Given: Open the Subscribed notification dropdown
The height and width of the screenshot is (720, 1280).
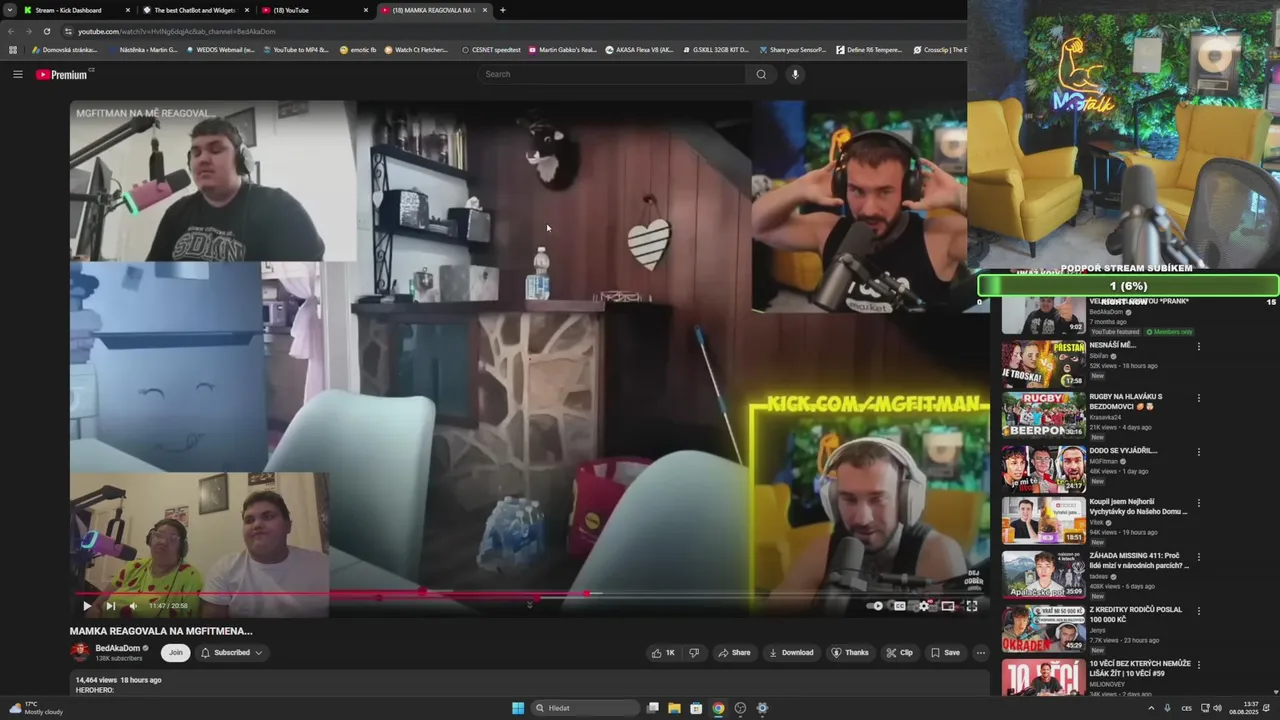Looking at the screenshot, I should 231,653.
